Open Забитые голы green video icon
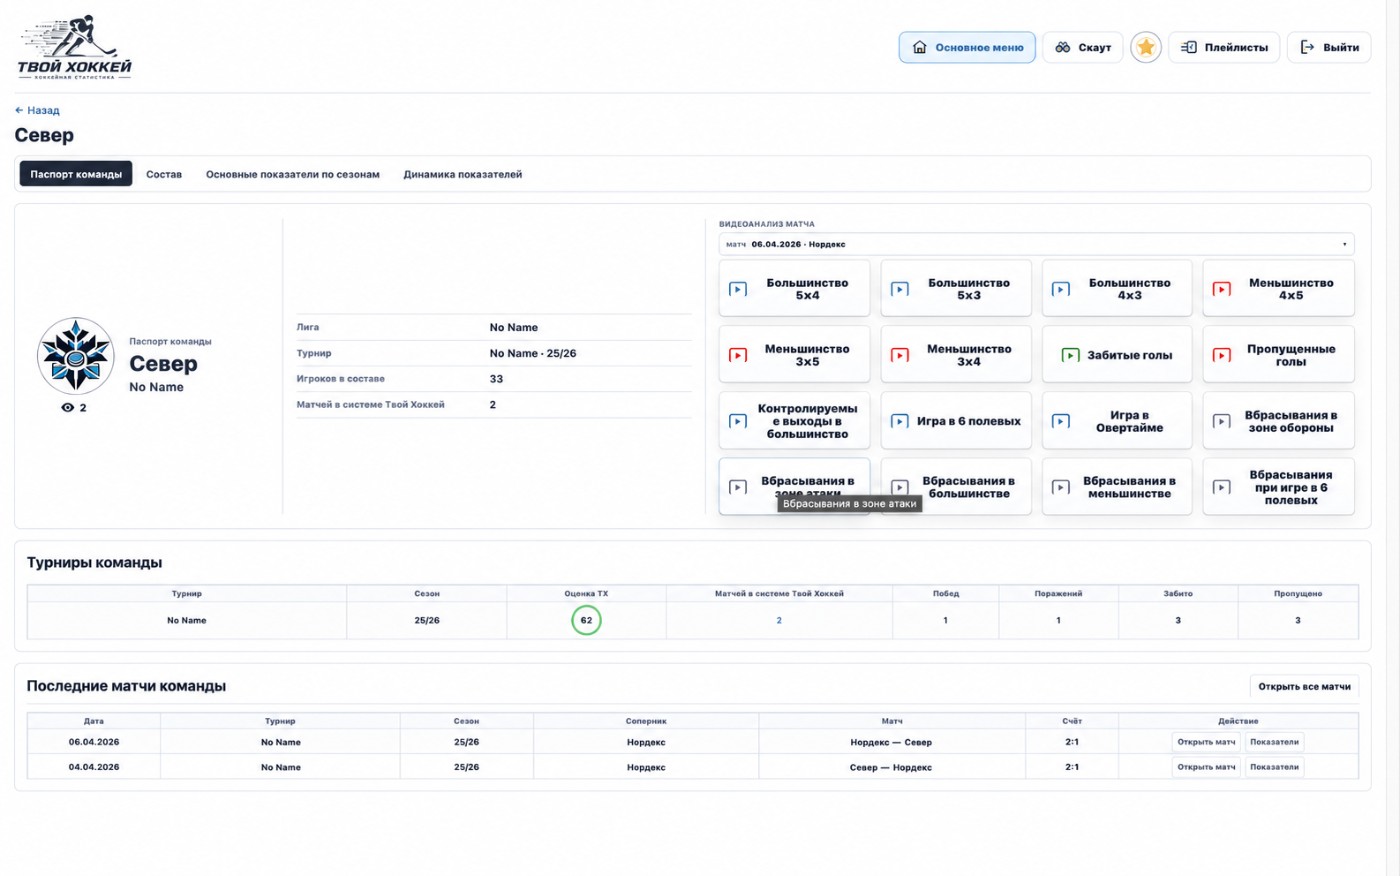 tap(1070, 355)
